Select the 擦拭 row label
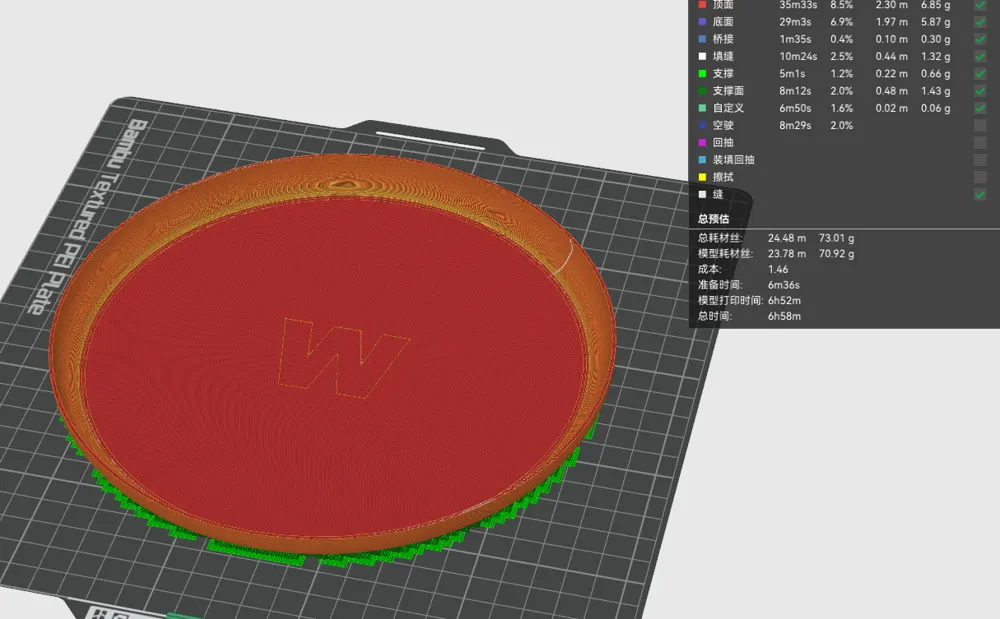This screenshot has width=1000, height=619. pos(723,177)
